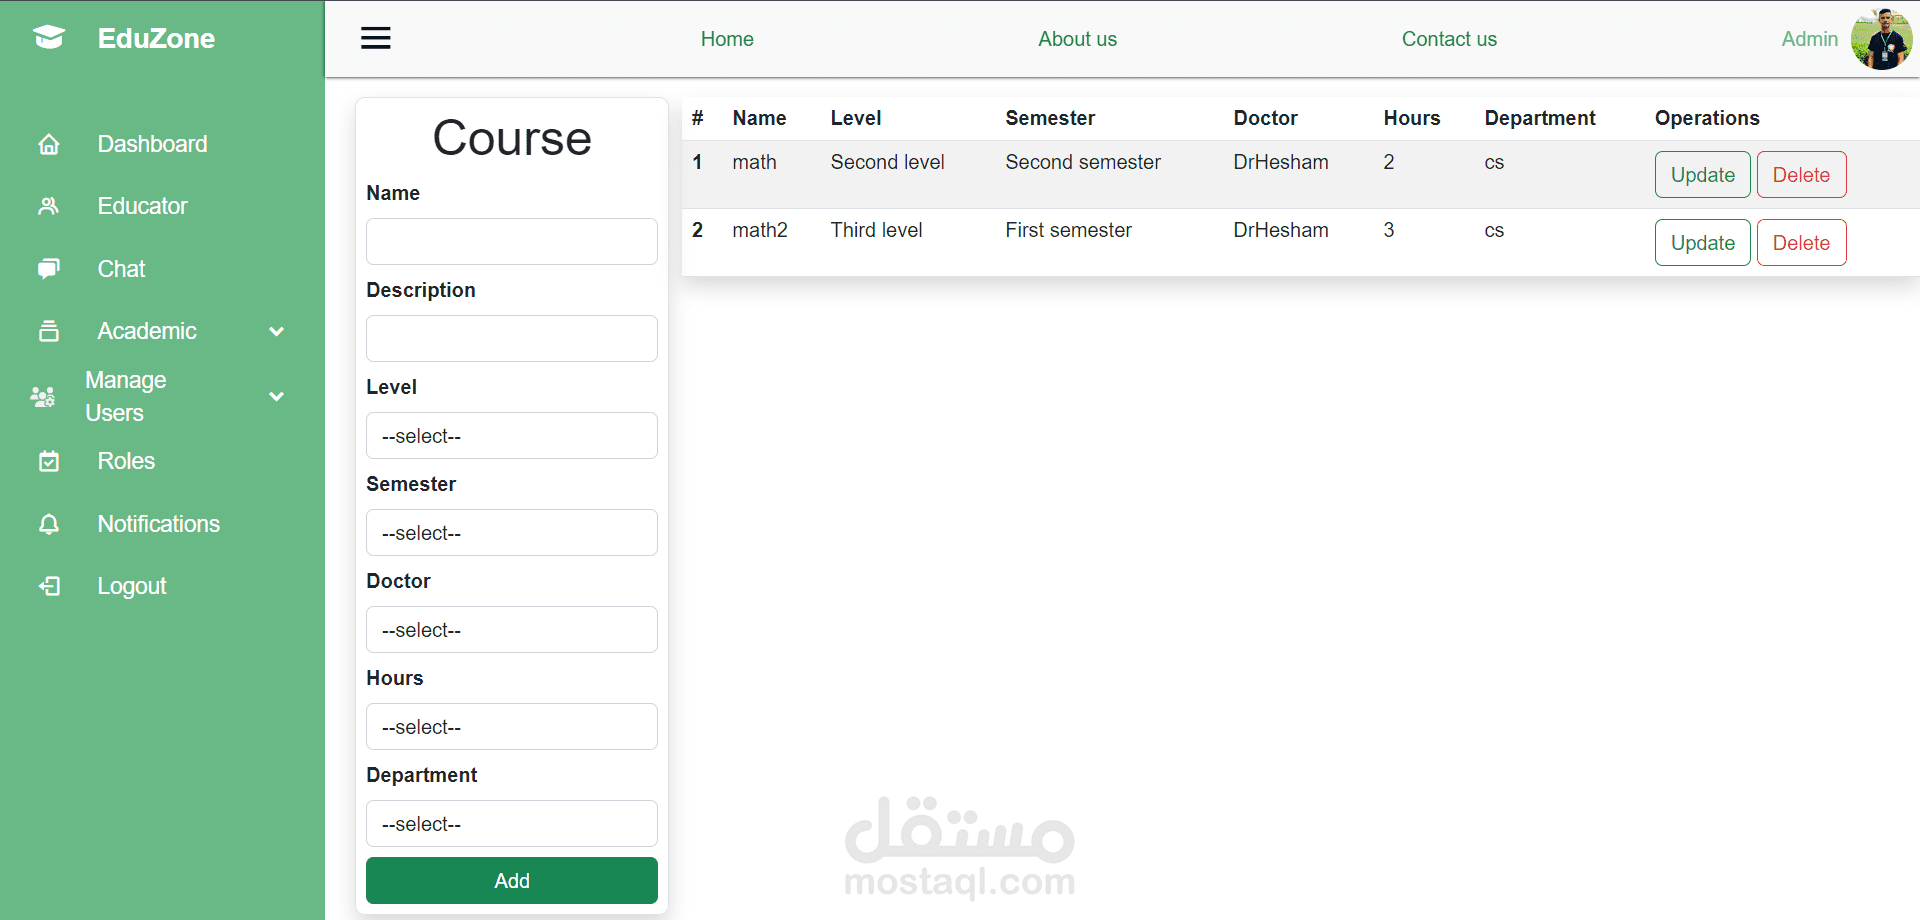Viewport: 1920px width, 920px height.
Task: Go to the Home nav link
Action: 727,39
